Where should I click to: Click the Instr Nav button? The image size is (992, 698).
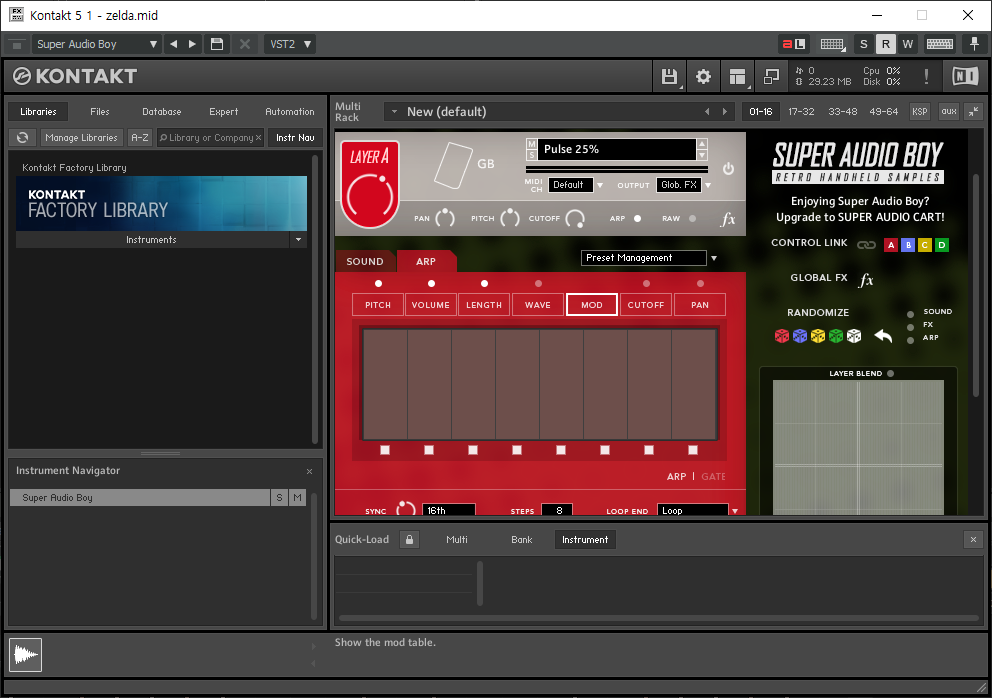tap(295, 137)
